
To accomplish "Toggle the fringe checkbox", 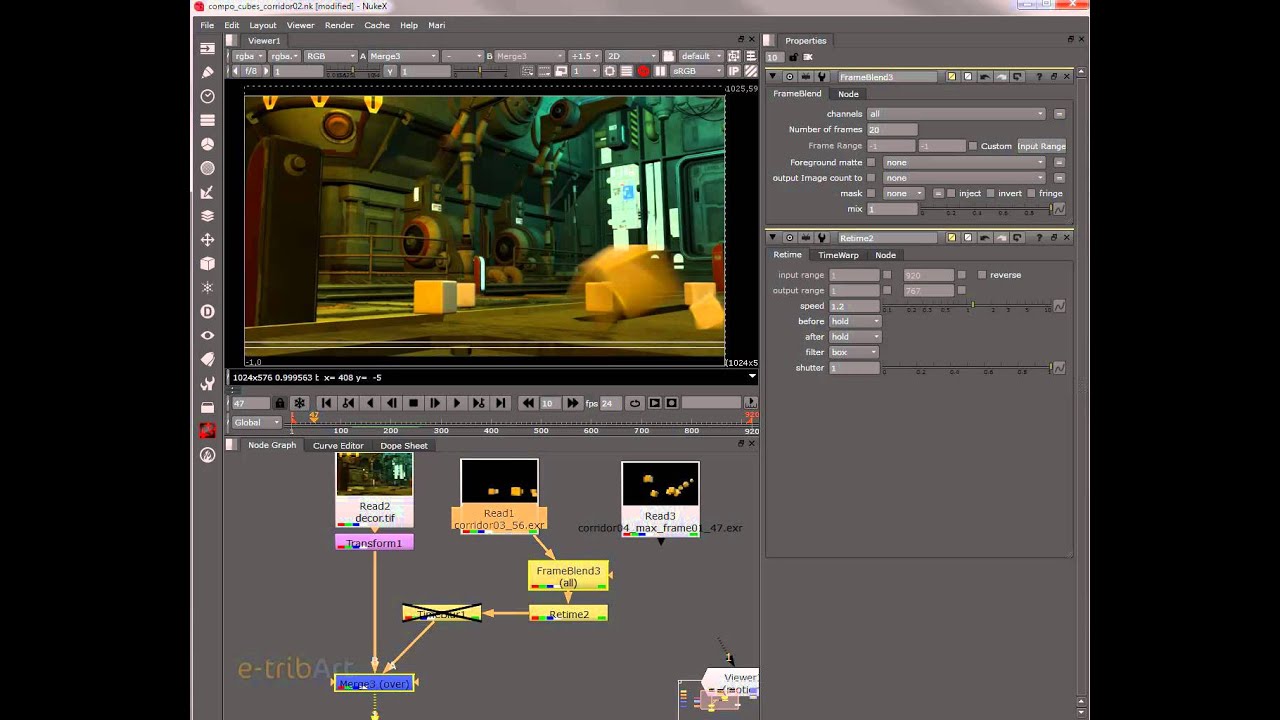I will point(1031,193).
